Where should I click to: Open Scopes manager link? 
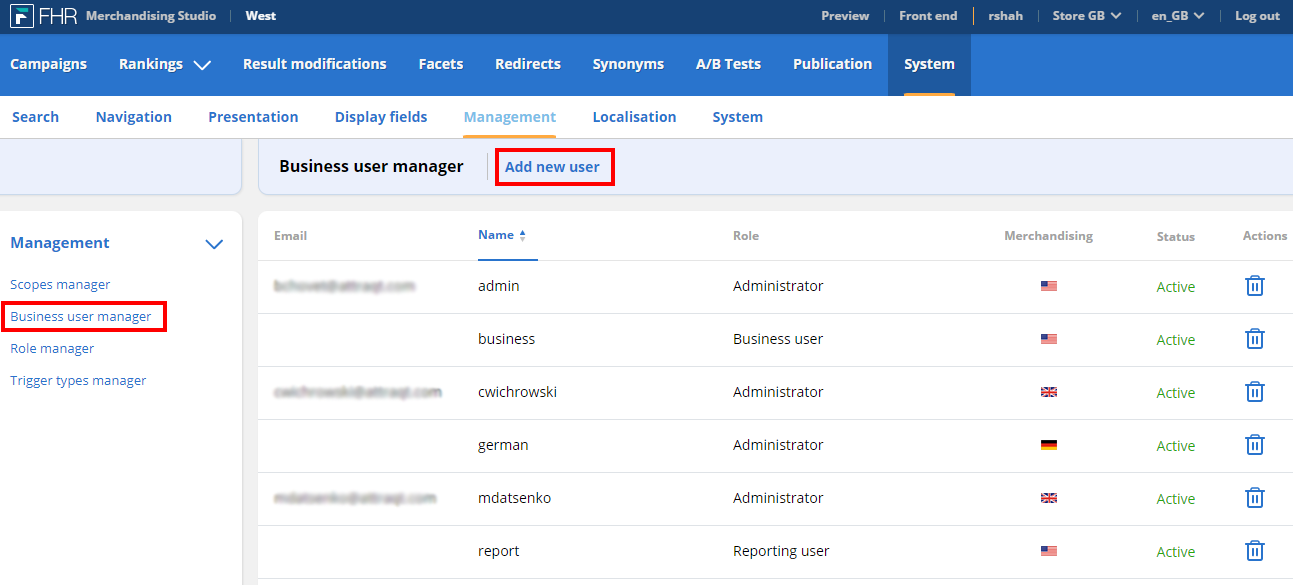[60, 285]
